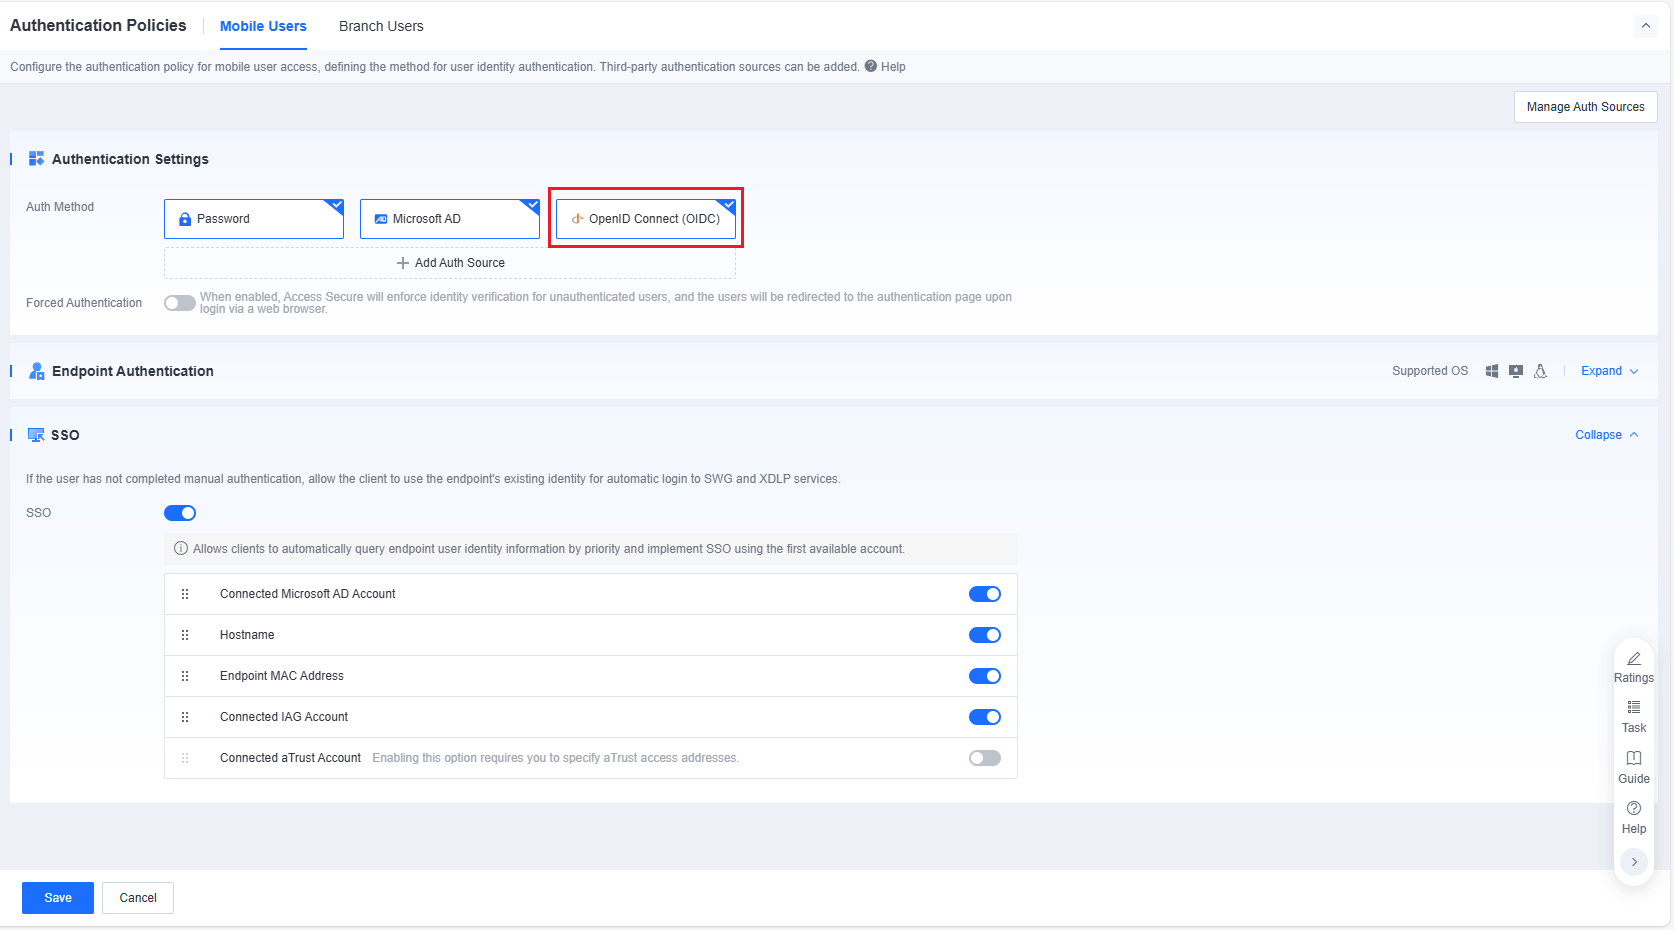Click the drag handle beside Hostname

(185, 635)
